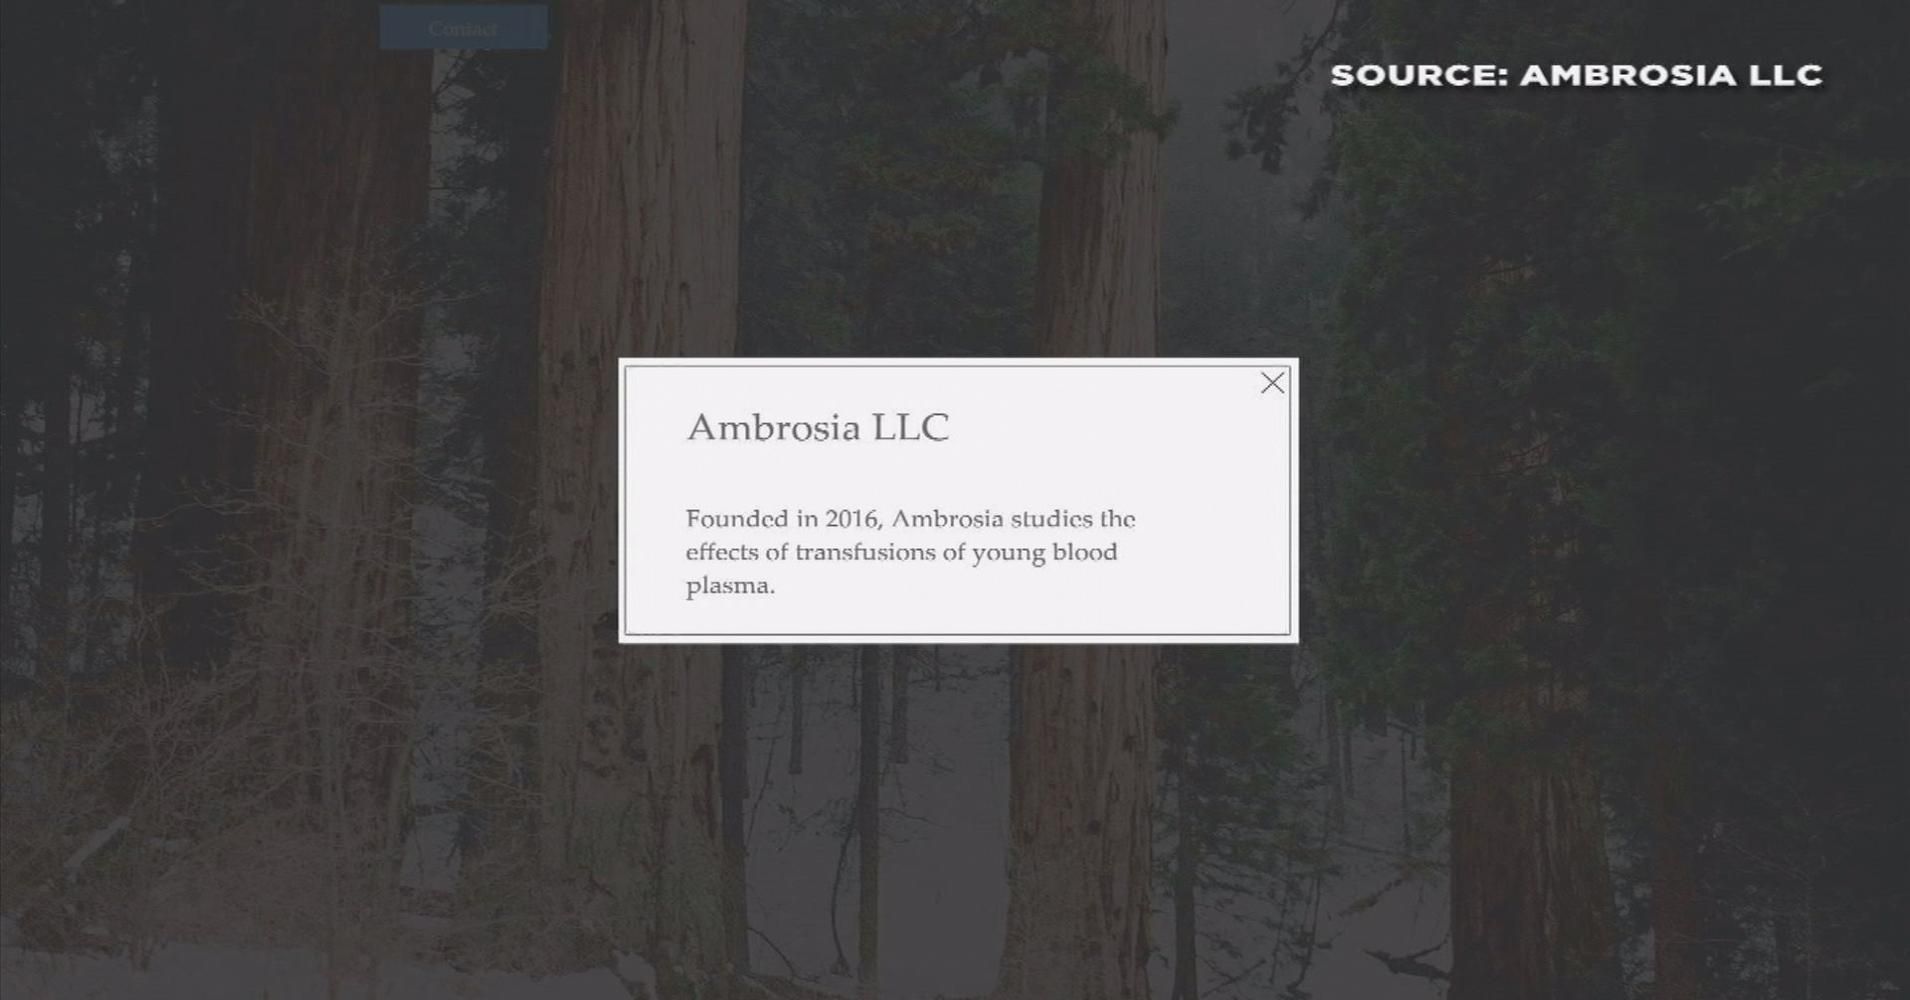
Task: Click the year '2016' in the description
Action: coord(852,519)
